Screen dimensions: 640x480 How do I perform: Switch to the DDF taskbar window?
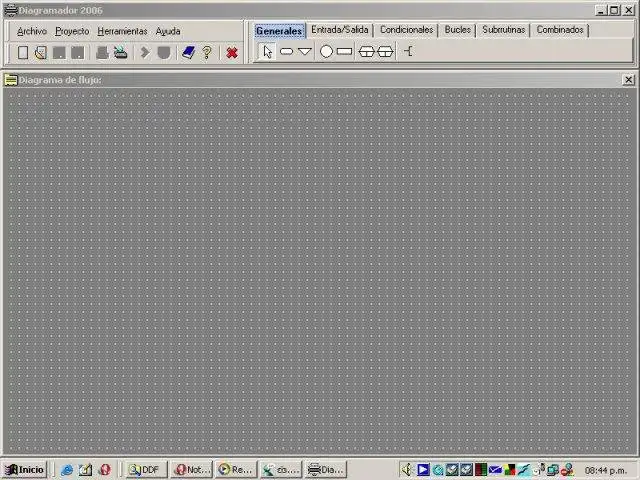point(146,470)
